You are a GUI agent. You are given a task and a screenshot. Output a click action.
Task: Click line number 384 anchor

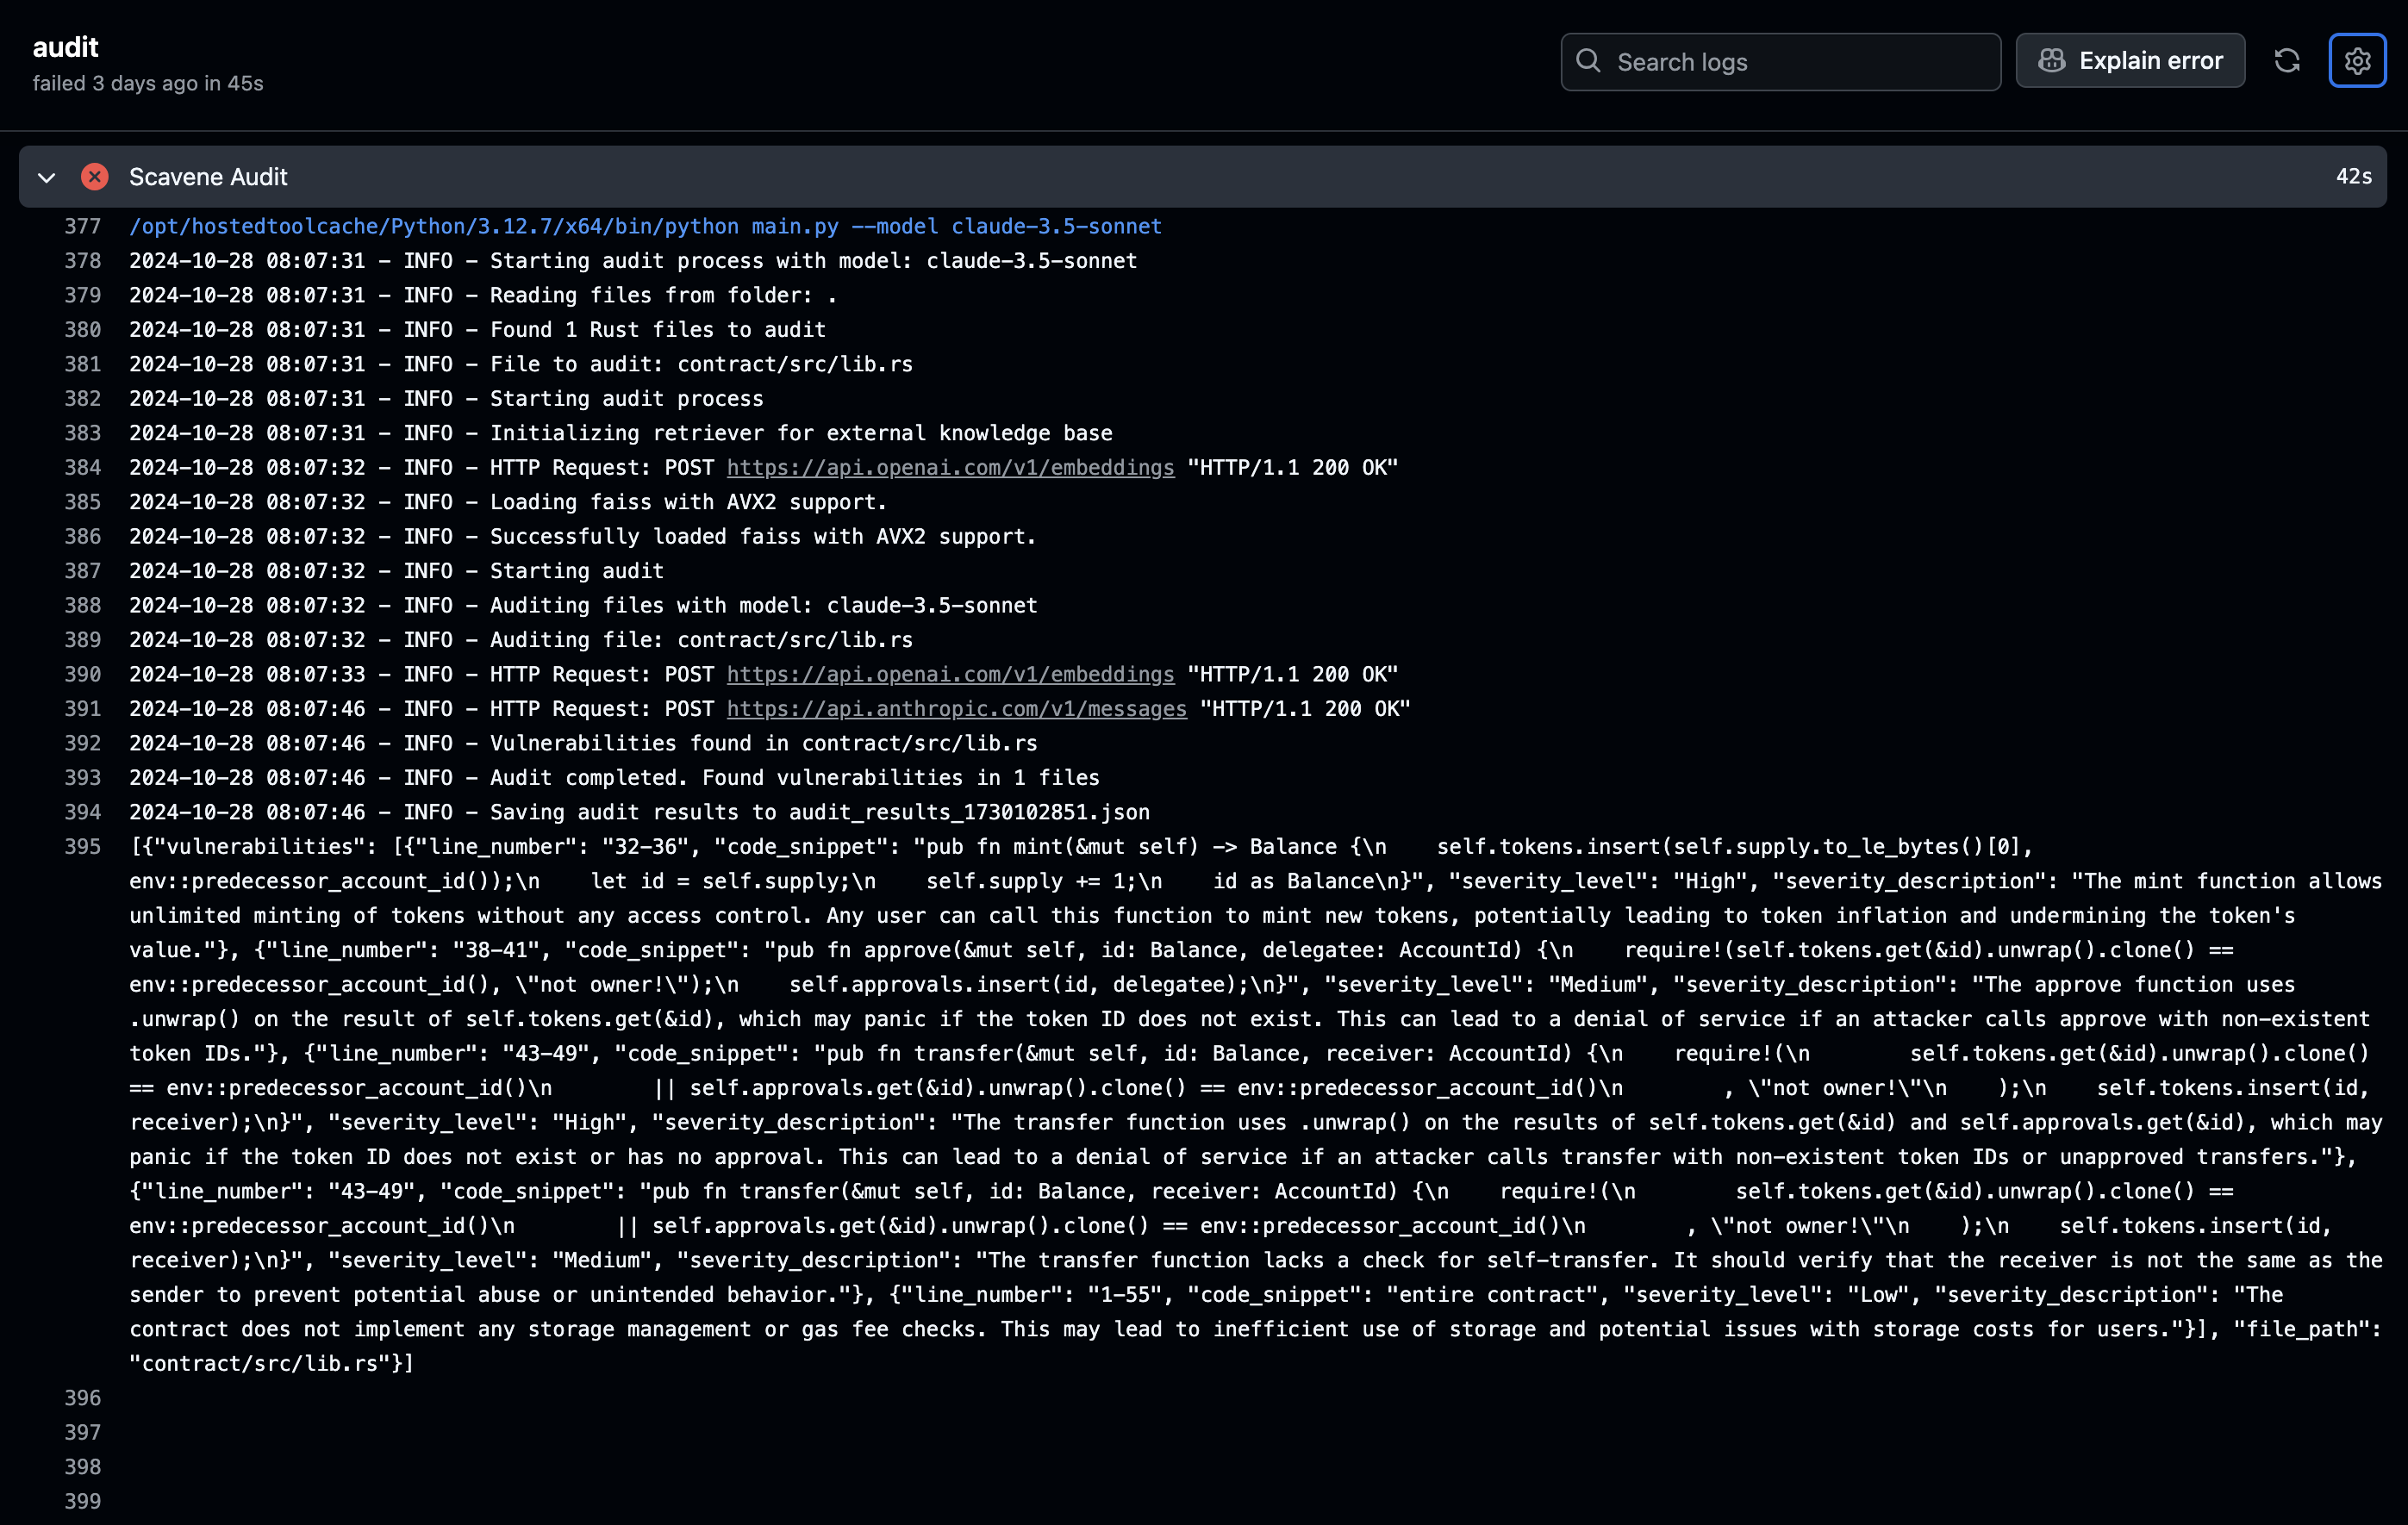tap(83, 467)
